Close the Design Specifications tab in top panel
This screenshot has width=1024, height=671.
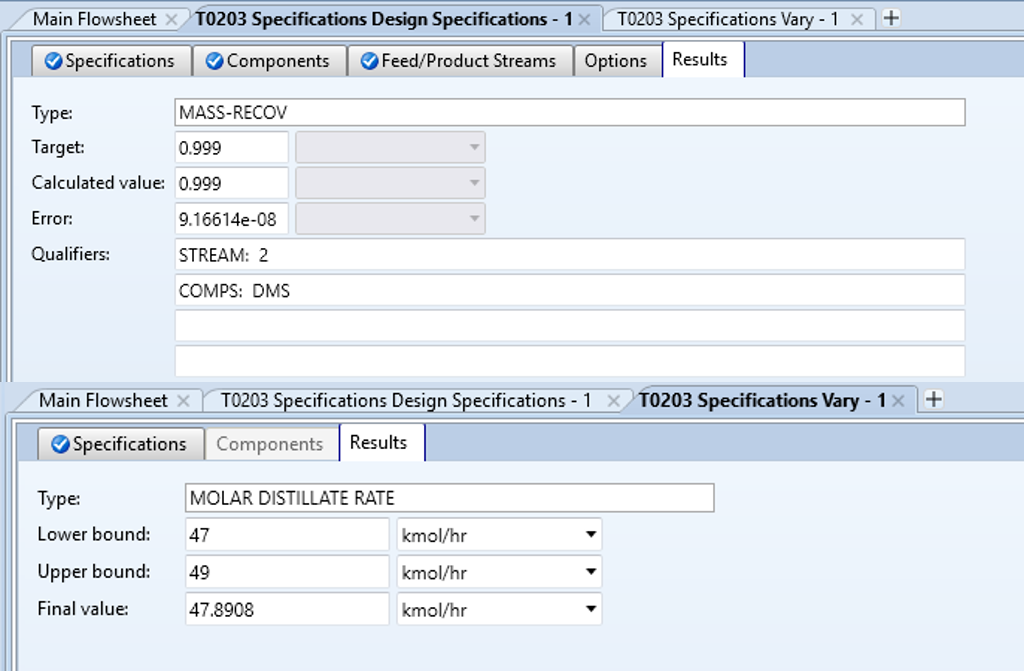tap(585, 19)
